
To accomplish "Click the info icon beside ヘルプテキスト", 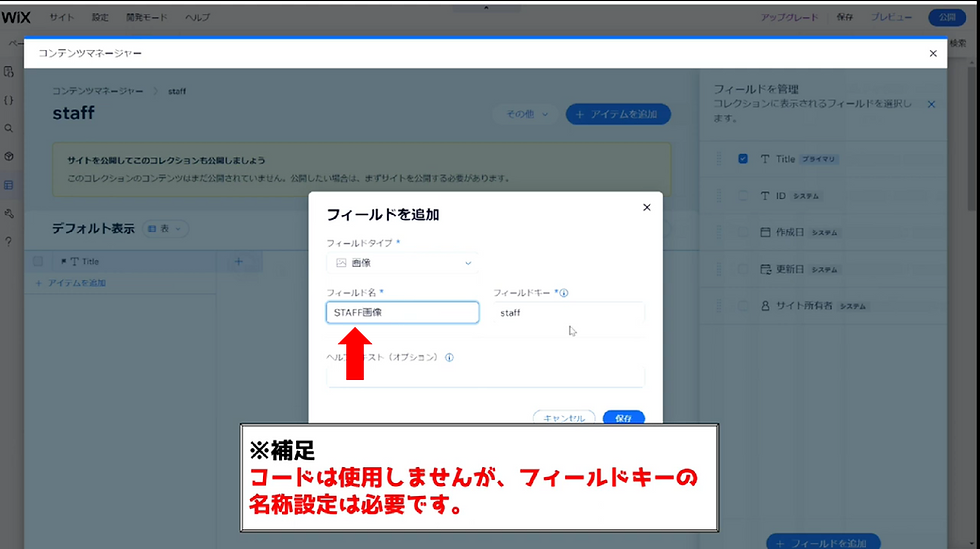I will 449,358.
